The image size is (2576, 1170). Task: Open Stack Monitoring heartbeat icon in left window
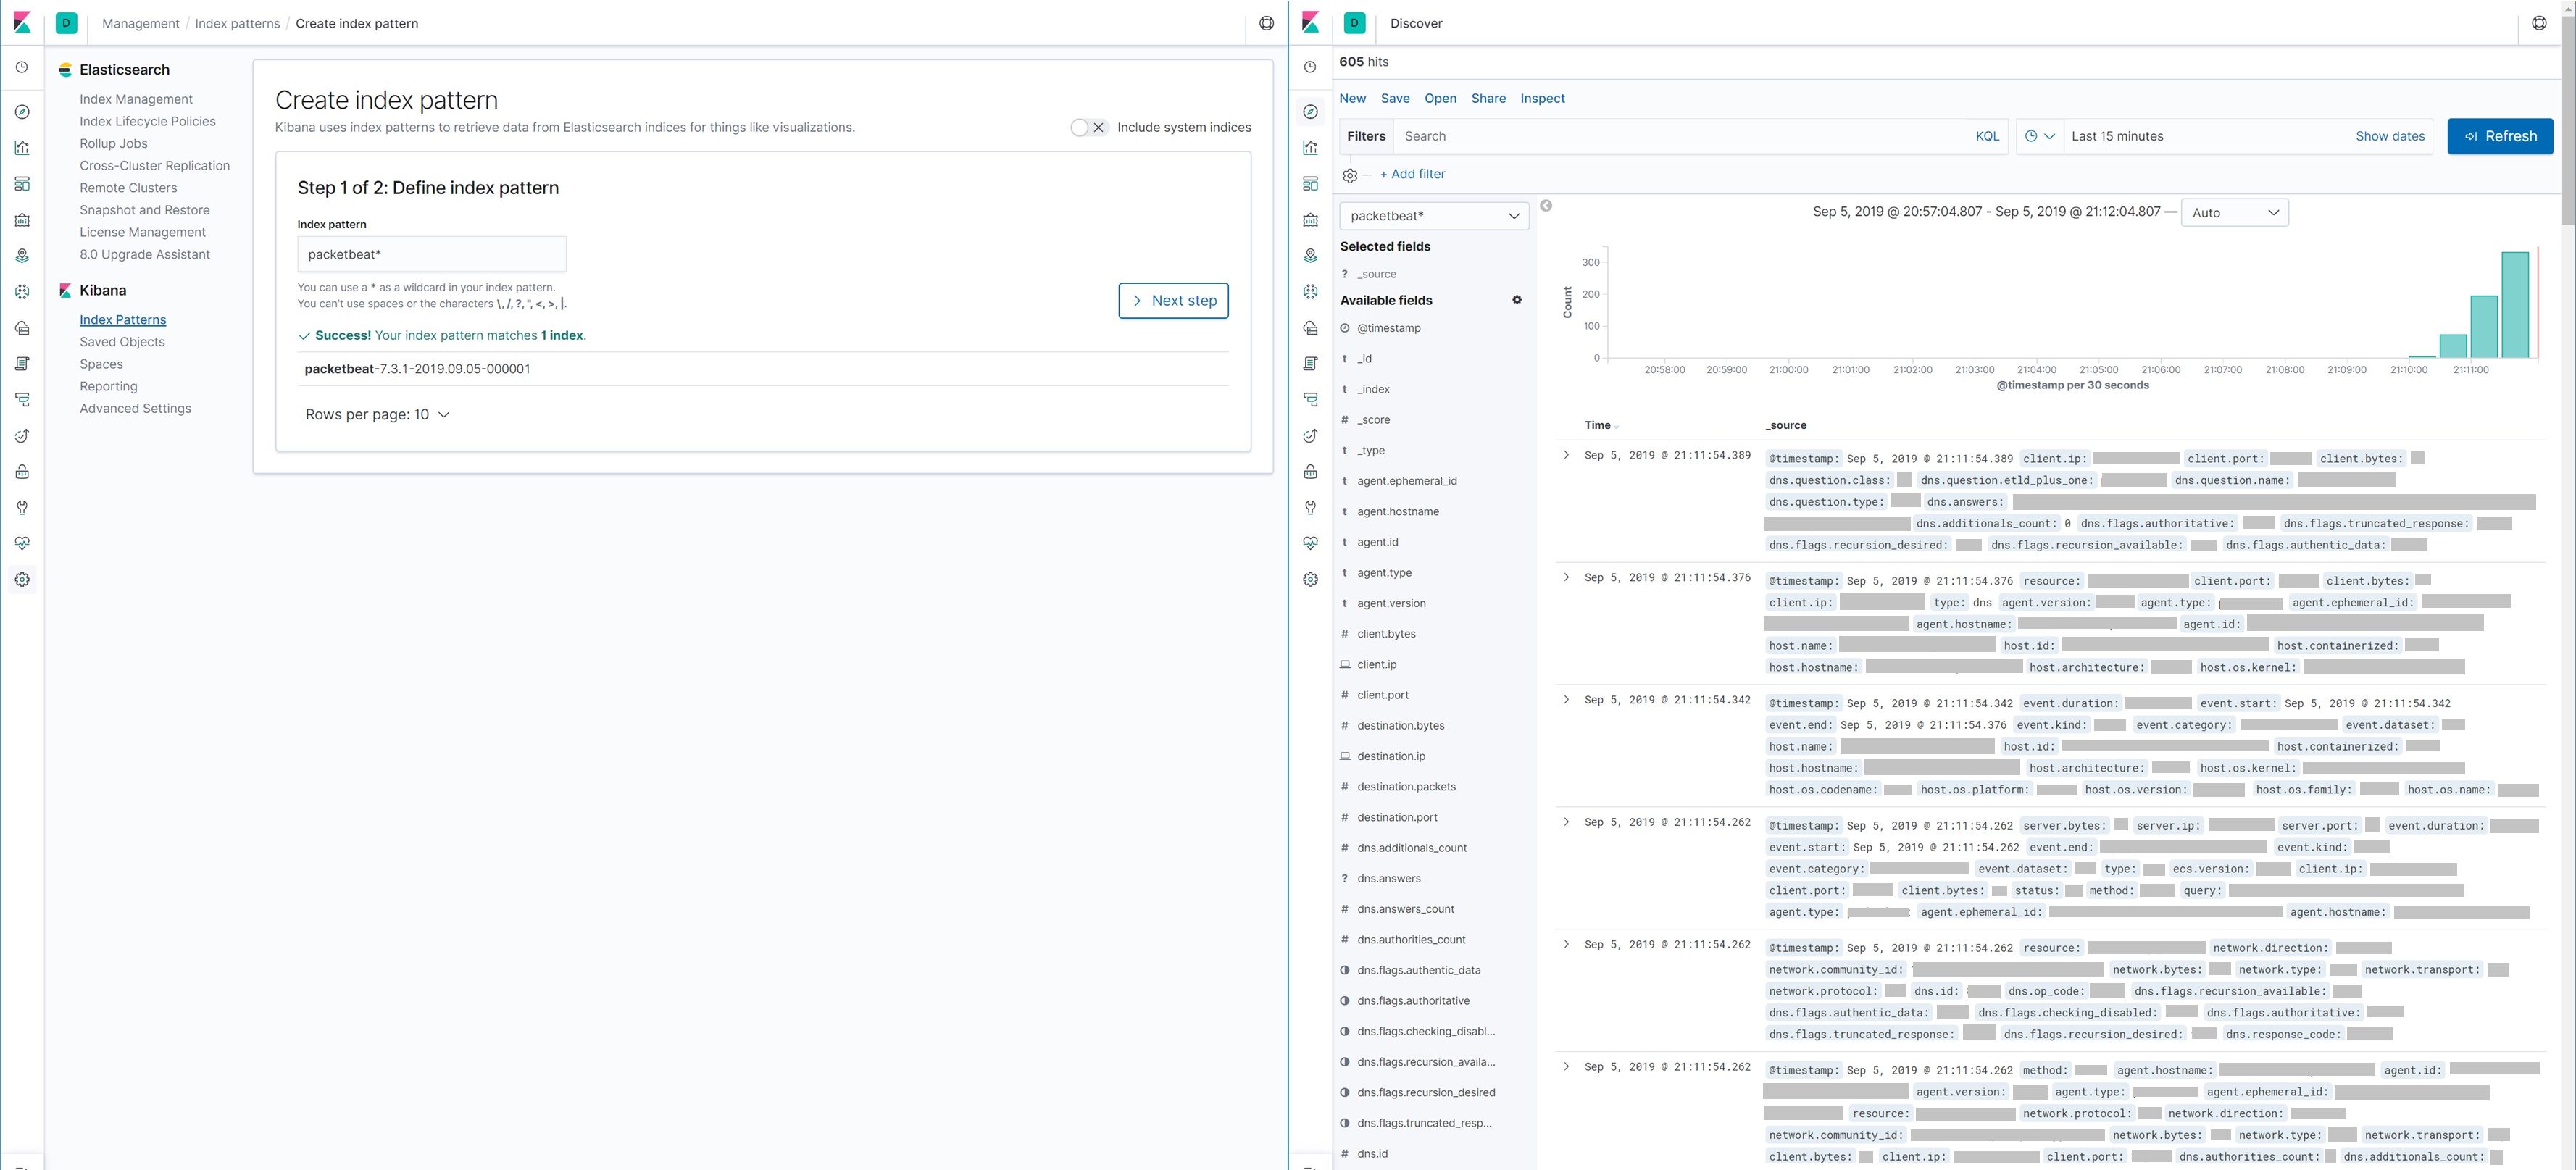point(22,544)
